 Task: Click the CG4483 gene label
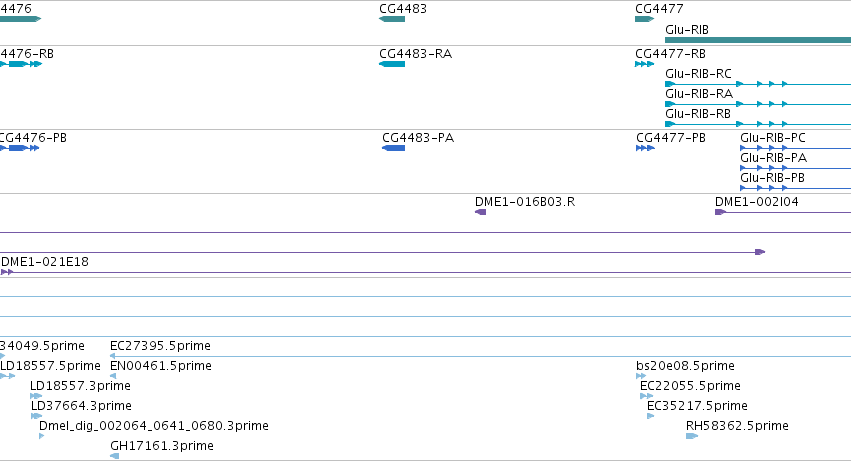(x=403, y=9)
